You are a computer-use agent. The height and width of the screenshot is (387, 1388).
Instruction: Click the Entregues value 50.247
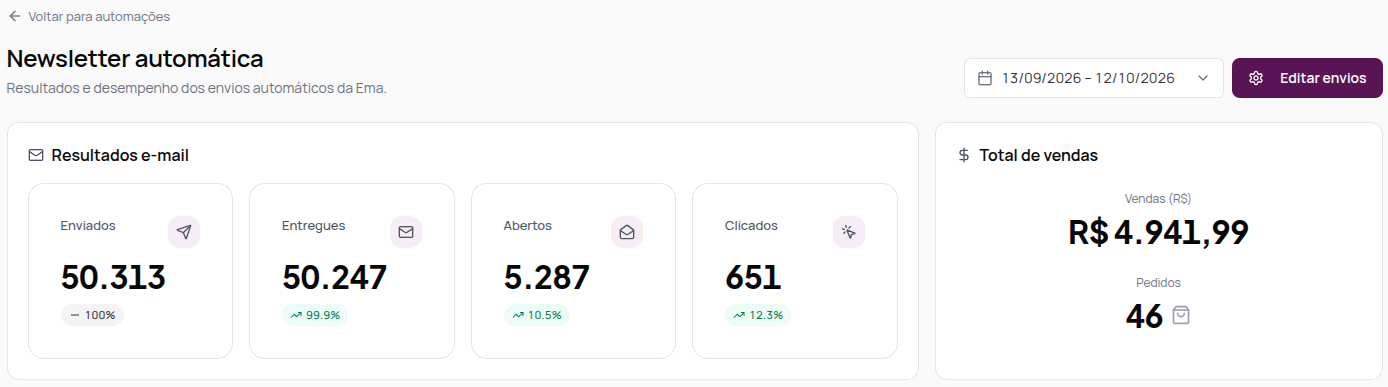[334, 278]
